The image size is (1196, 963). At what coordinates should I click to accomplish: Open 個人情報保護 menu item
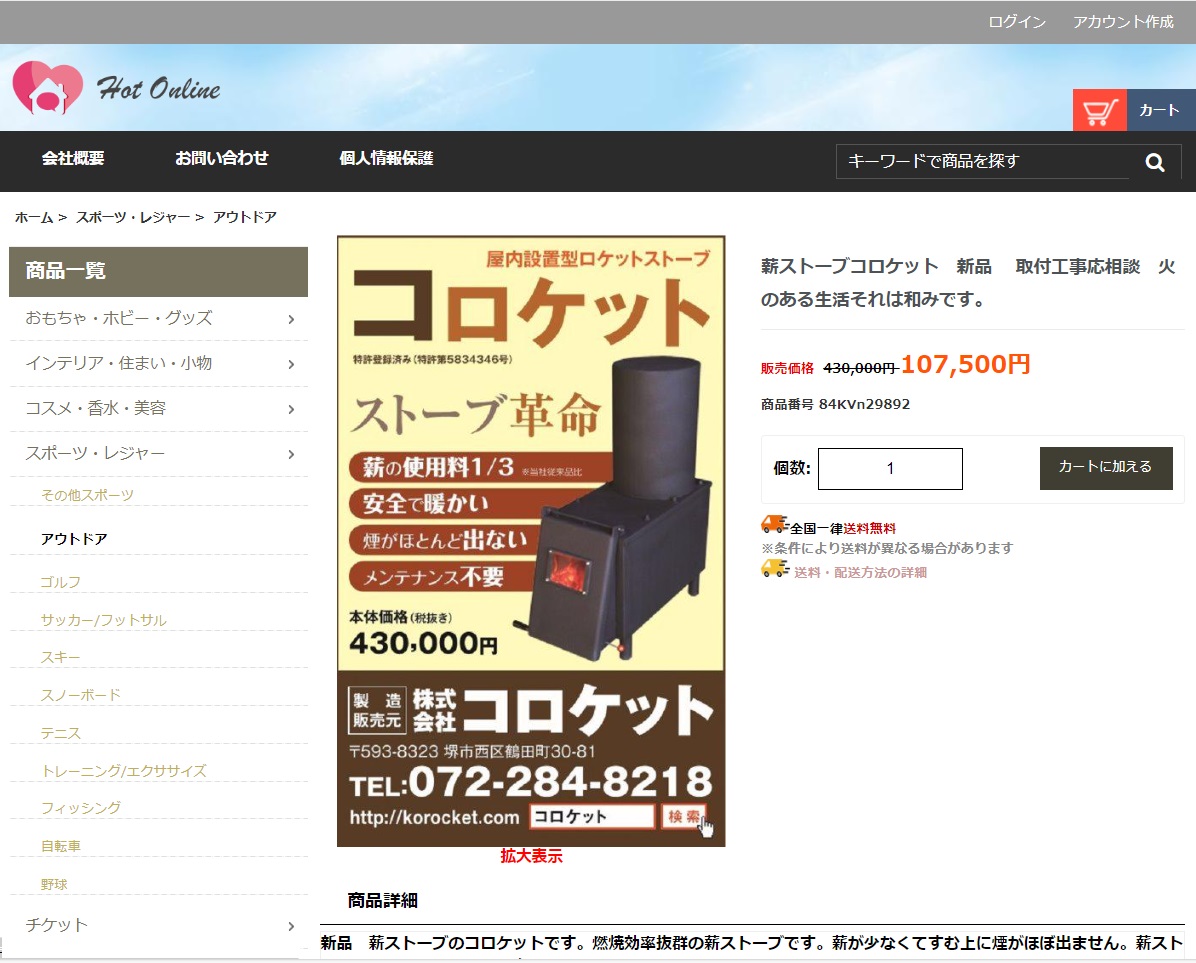point(386,158)
